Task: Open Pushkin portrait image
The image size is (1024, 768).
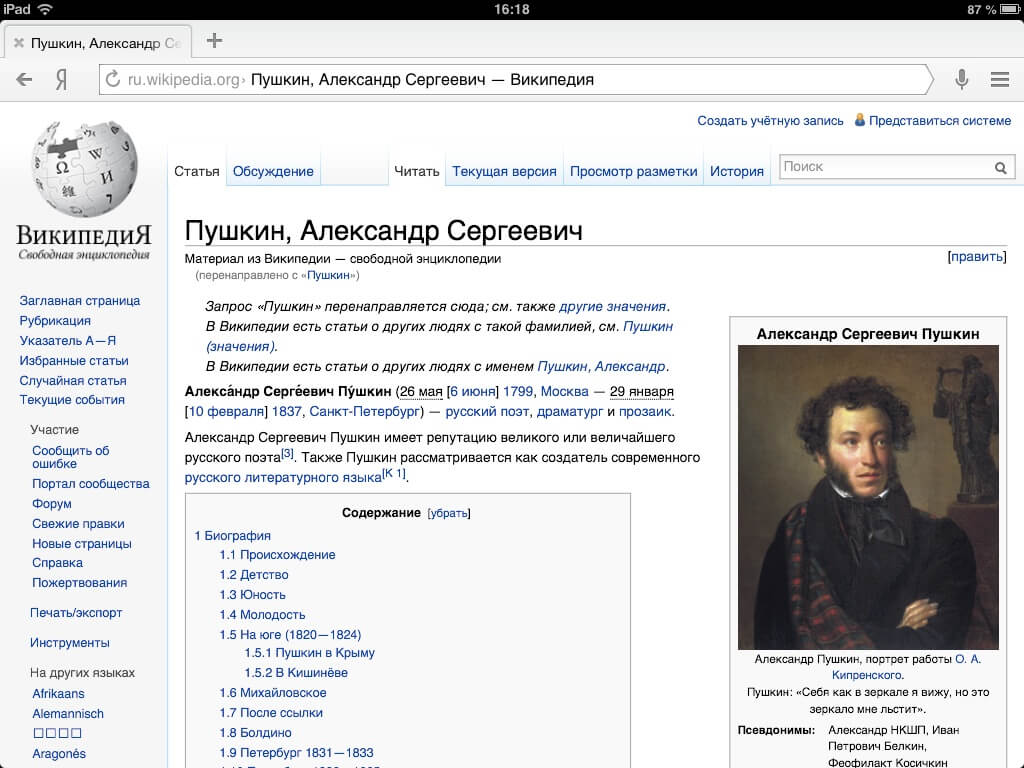Action: tap(868, 497)
